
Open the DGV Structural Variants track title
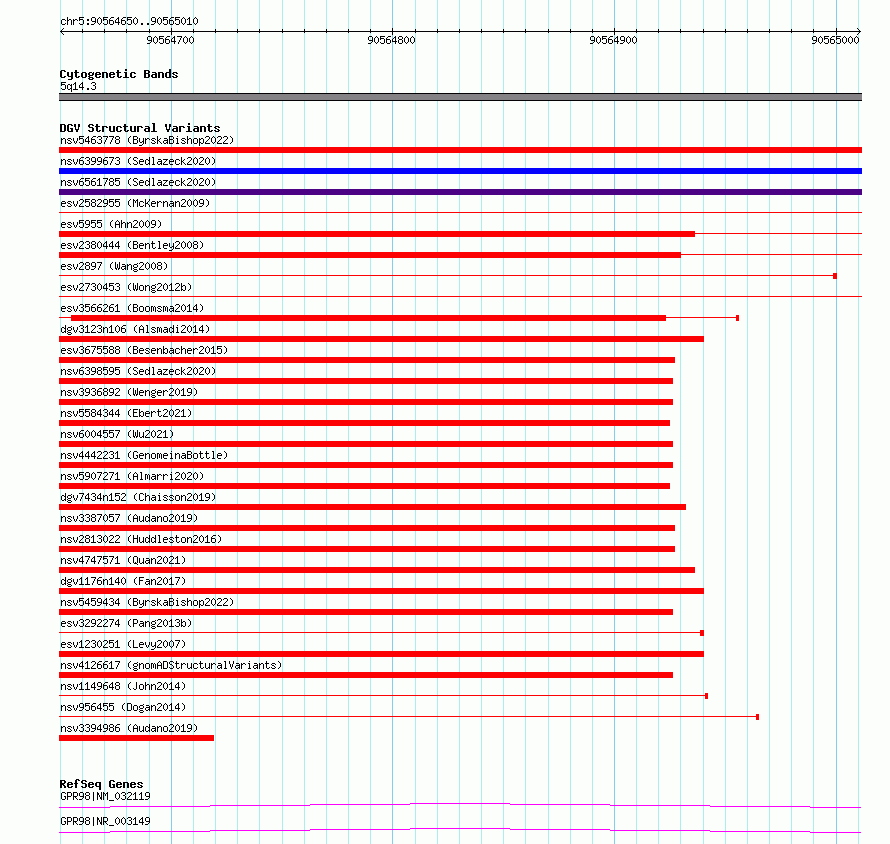coord(140,128)
